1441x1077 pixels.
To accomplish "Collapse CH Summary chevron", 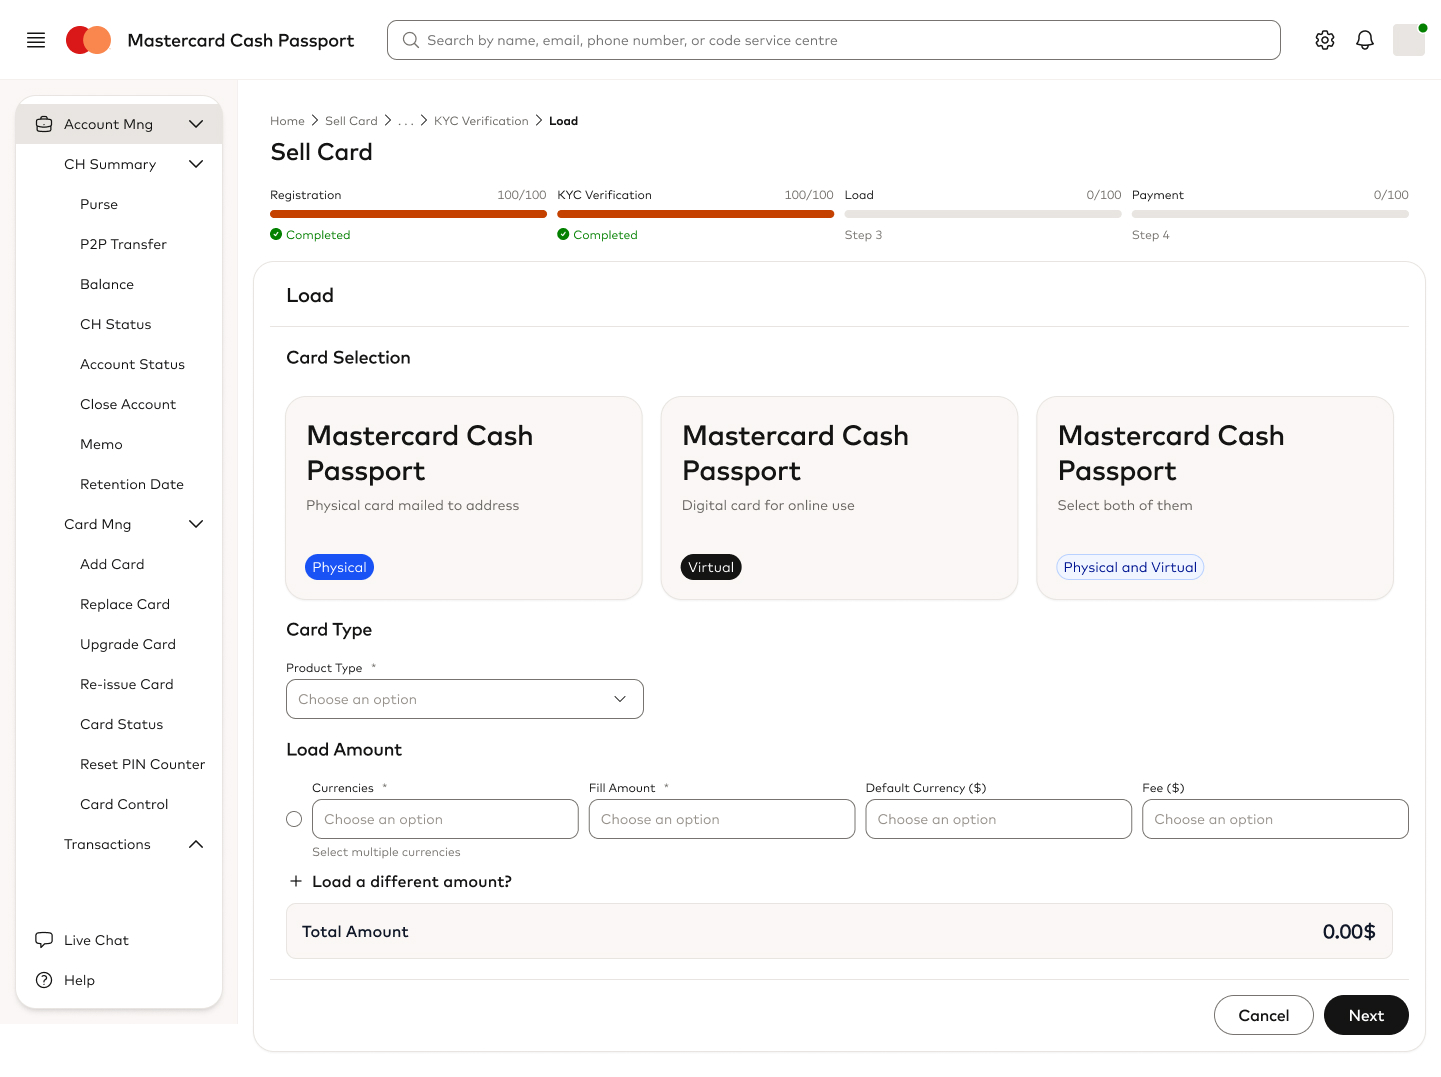I will 196,164.
